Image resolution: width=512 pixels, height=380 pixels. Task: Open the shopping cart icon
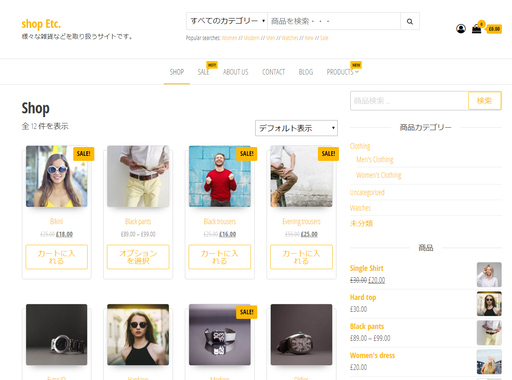click(477, 29)
